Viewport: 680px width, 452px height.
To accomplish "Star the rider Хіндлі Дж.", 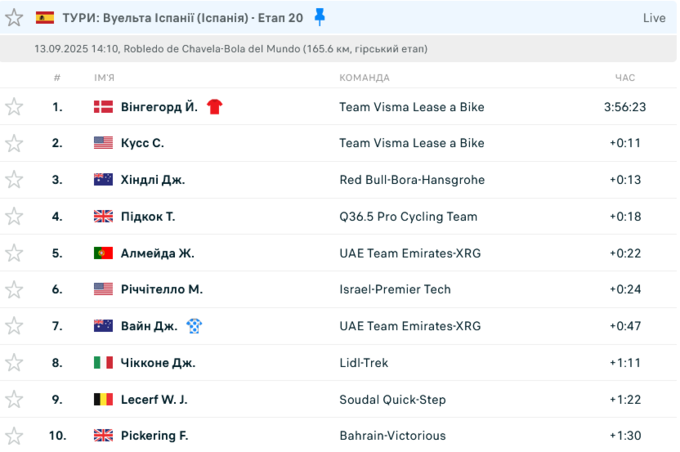I will point(14,180).
